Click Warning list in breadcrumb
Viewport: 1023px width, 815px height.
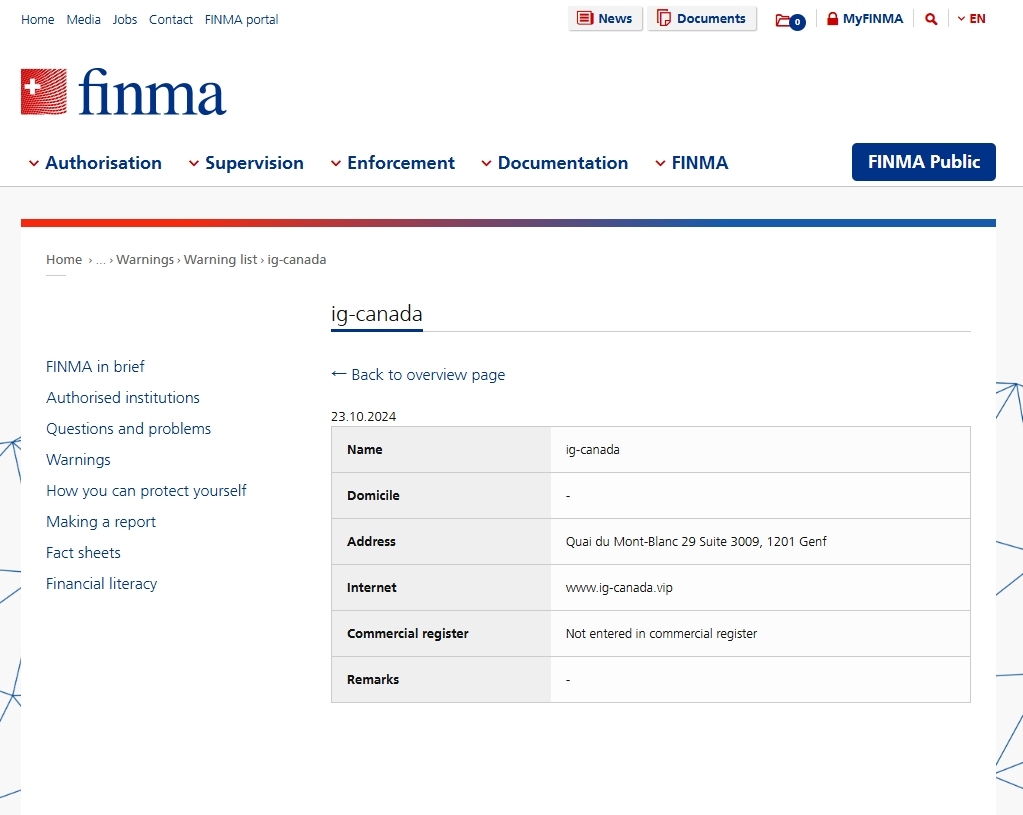(x=220, y=260)
